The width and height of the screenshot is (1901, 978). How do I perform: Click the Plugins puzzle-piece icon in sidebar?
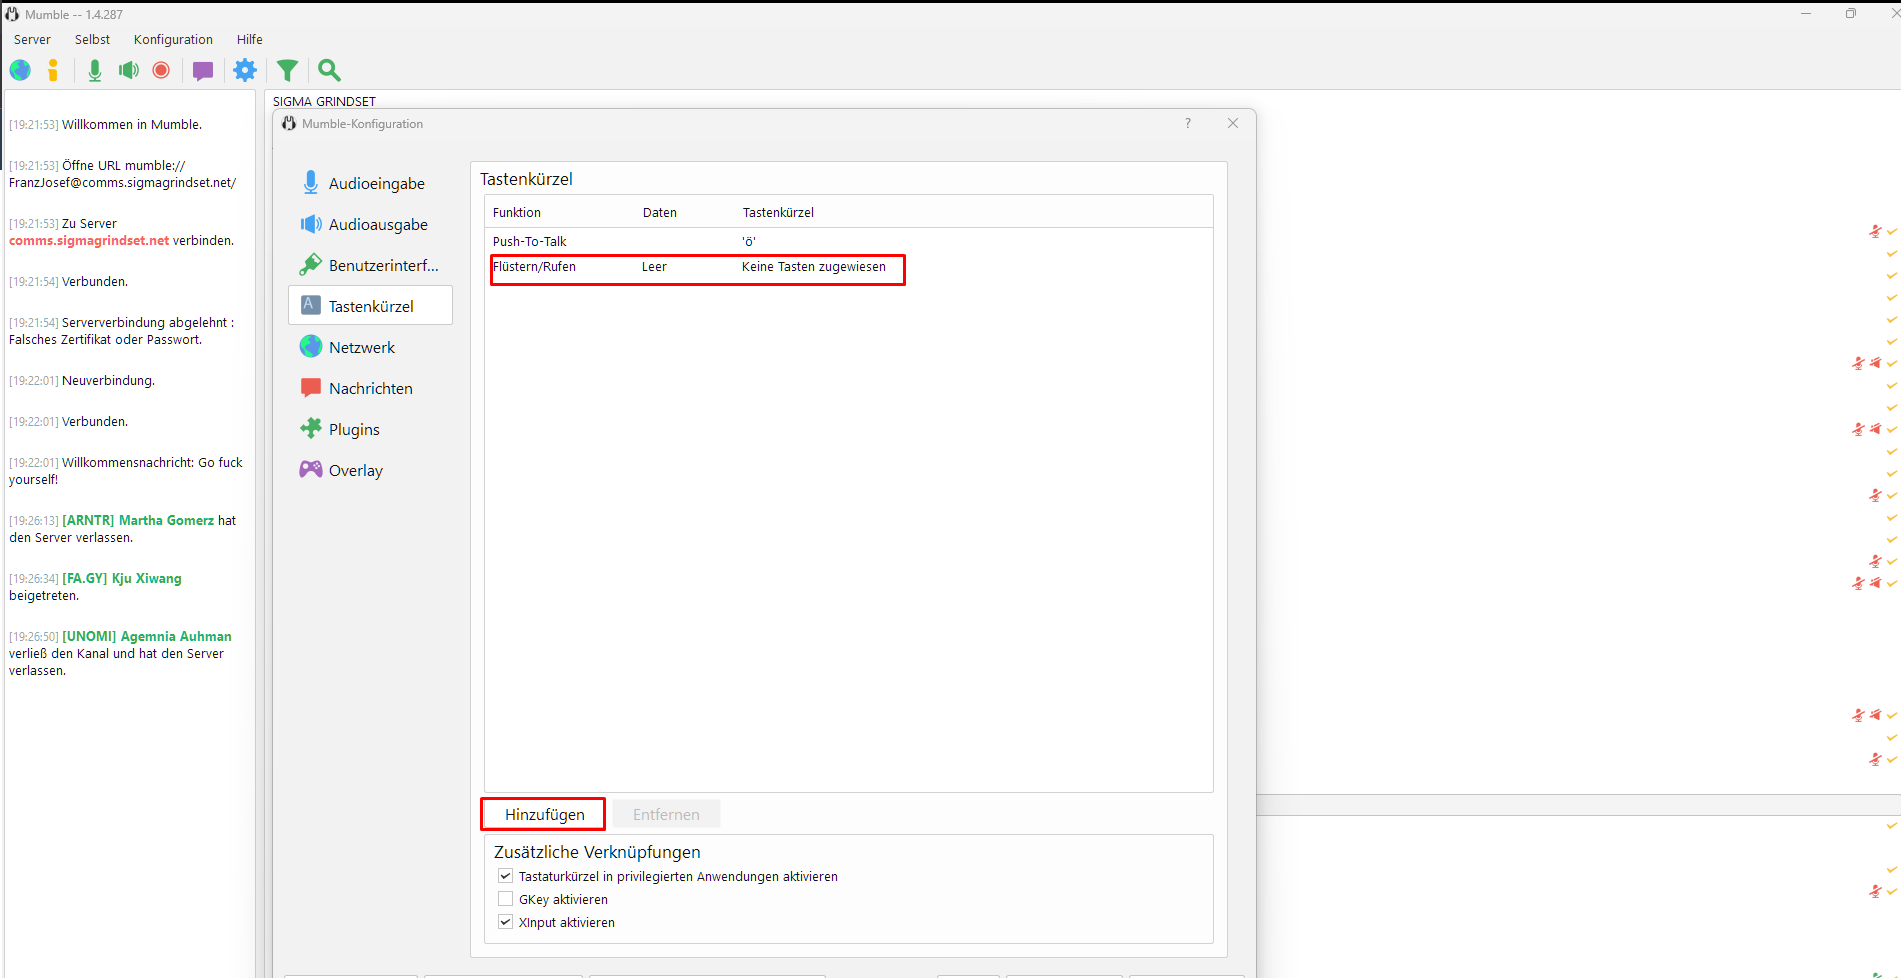311,428
